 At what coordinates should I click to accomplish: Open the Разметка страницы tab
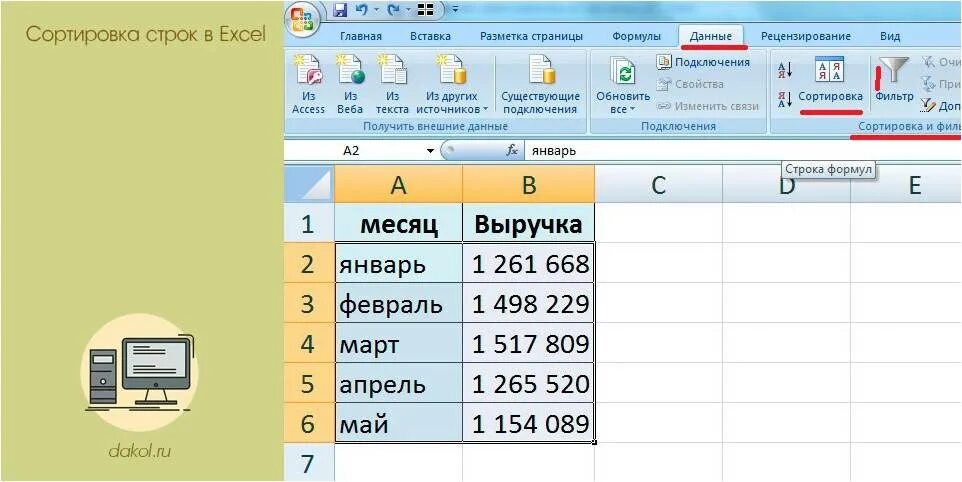(531, 36)
